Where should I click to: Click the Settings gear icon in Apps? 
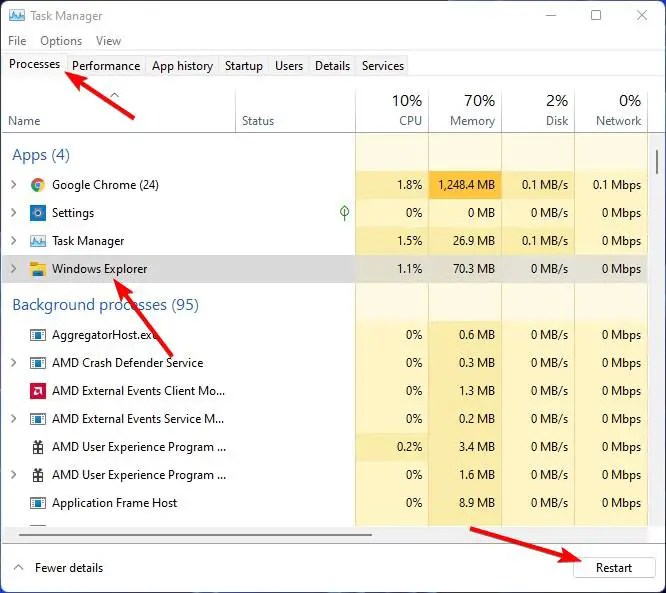point(38,213)
